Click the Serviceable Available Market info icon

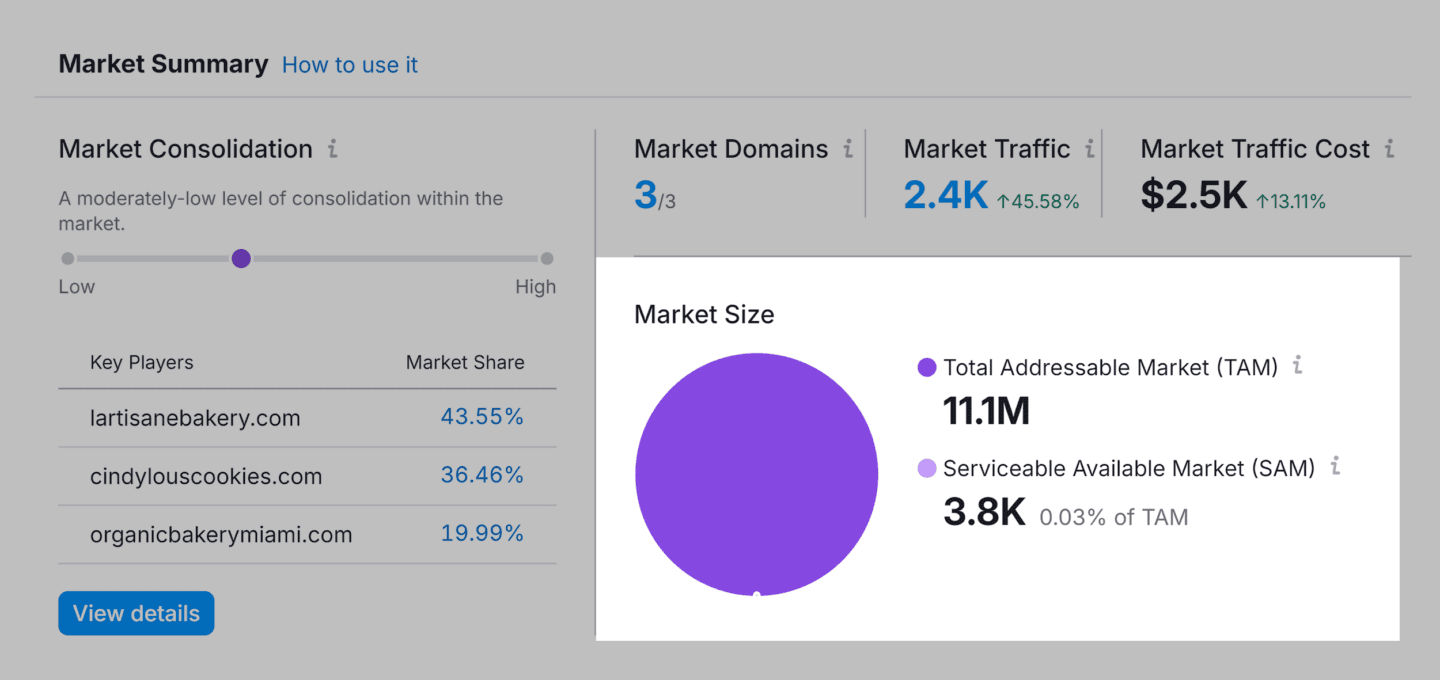1336,466
